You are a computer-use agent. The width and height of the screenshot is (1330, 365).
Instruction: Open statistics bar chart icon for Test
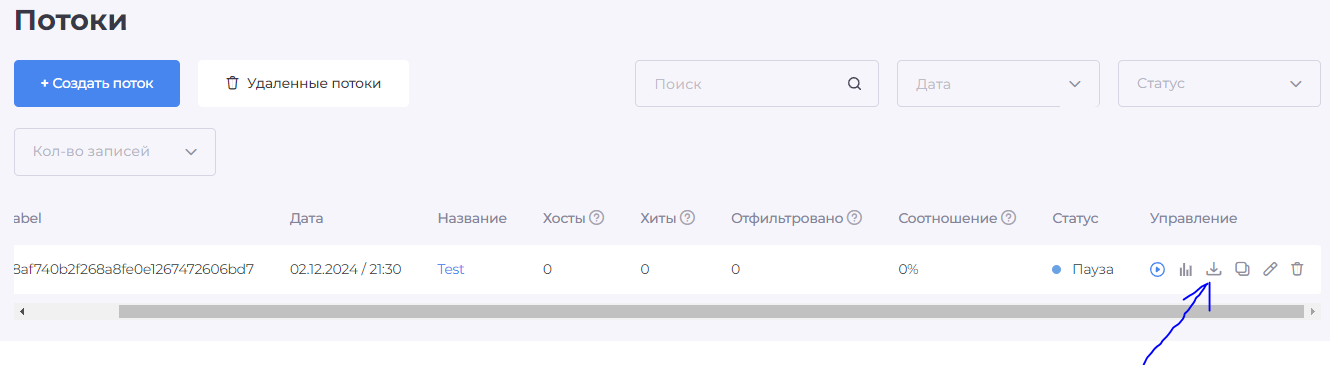pos(1186,269)
